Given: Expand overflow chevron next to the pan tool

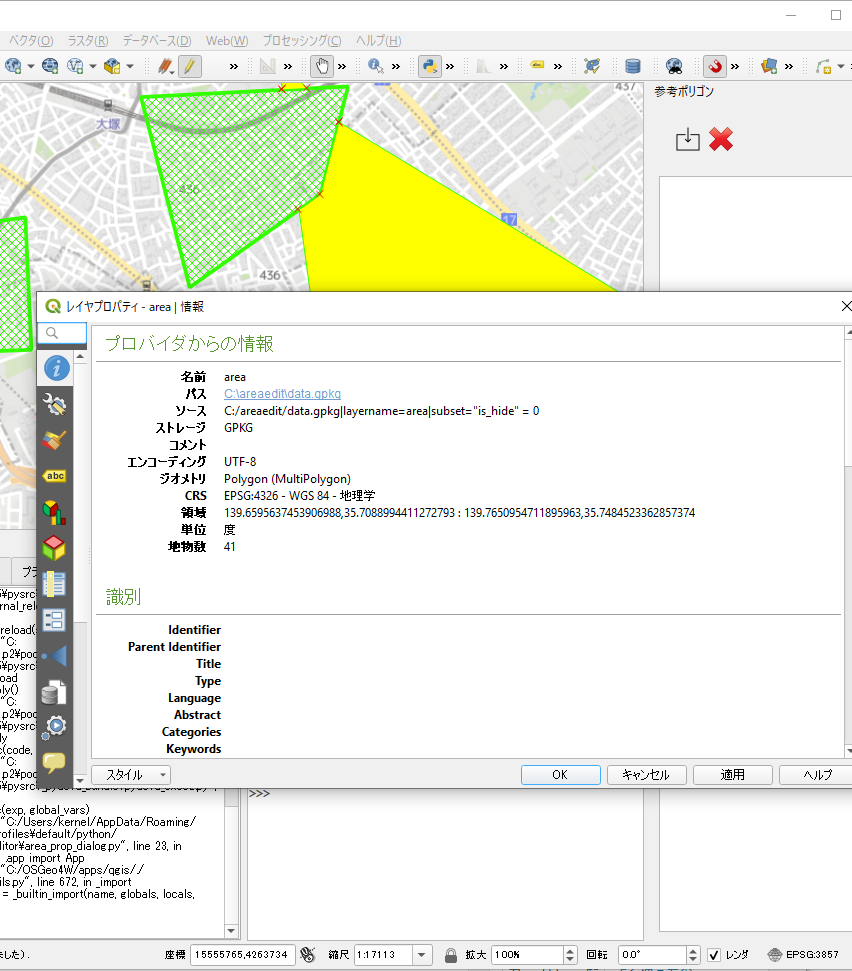Looking at the screenshot, I should [342, 66].
